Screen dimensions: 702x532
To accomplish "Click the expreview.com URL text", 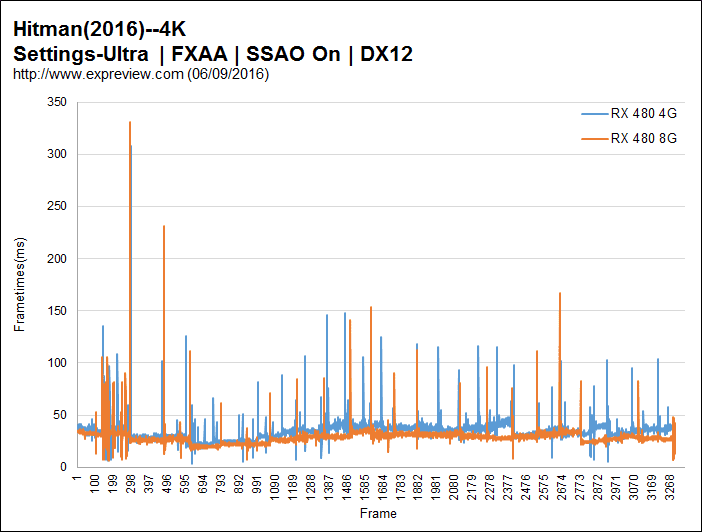I will (x=141, y=74).
